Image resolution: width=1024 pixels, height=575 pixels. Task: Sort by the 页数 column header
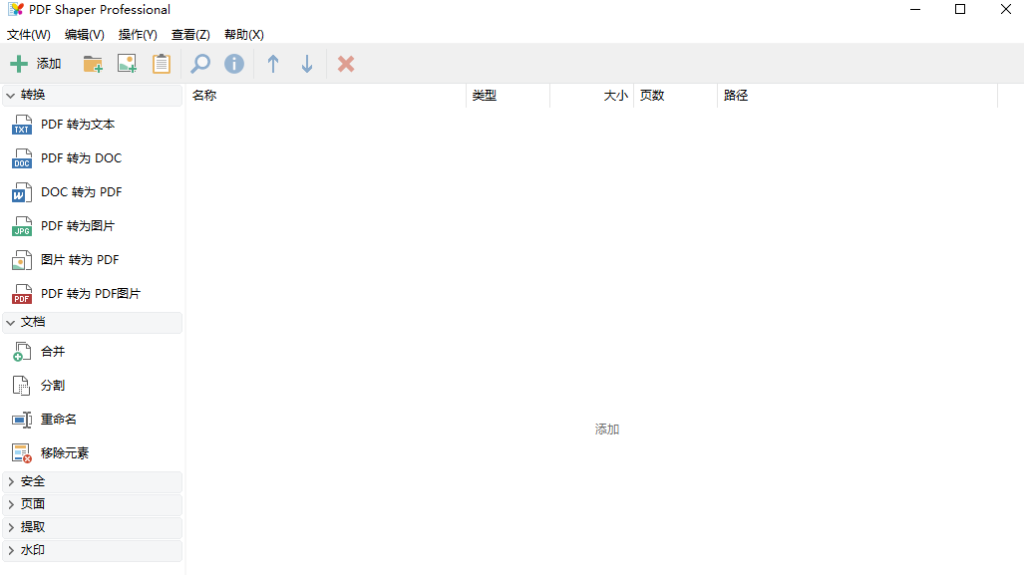click(675, 95)
